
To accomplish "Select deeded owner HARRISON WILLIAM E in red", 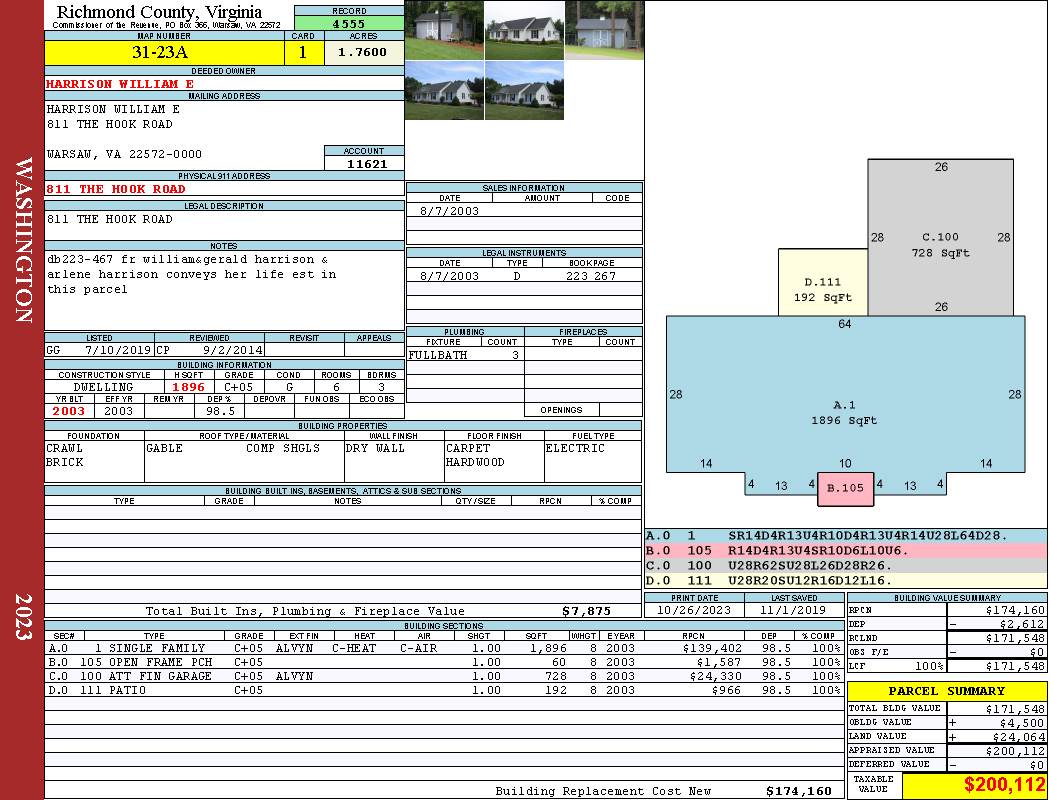I will 120,84.
